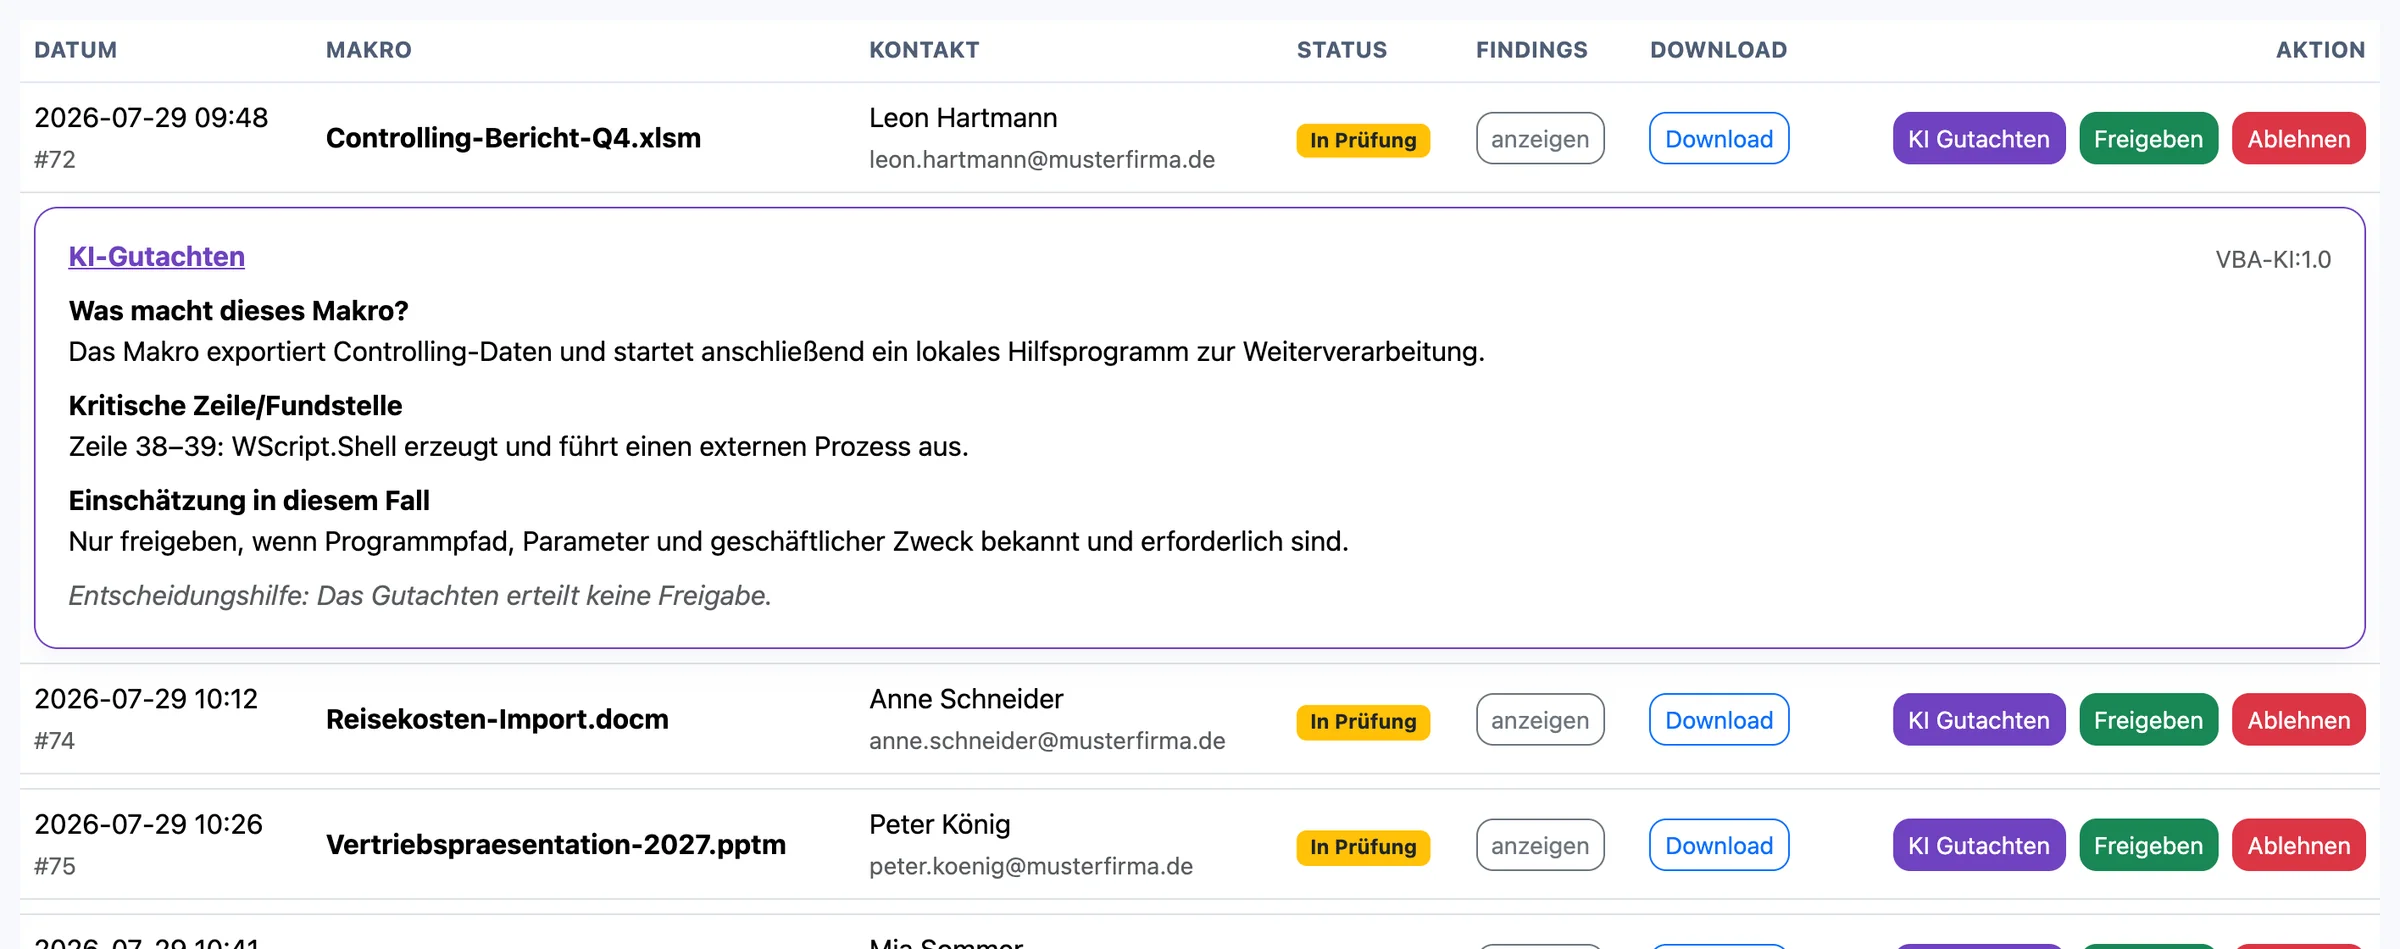2400x949 pixels.
Task: Click In Prüfung badge for Leon Hartmann
Action: (1363, 140)
